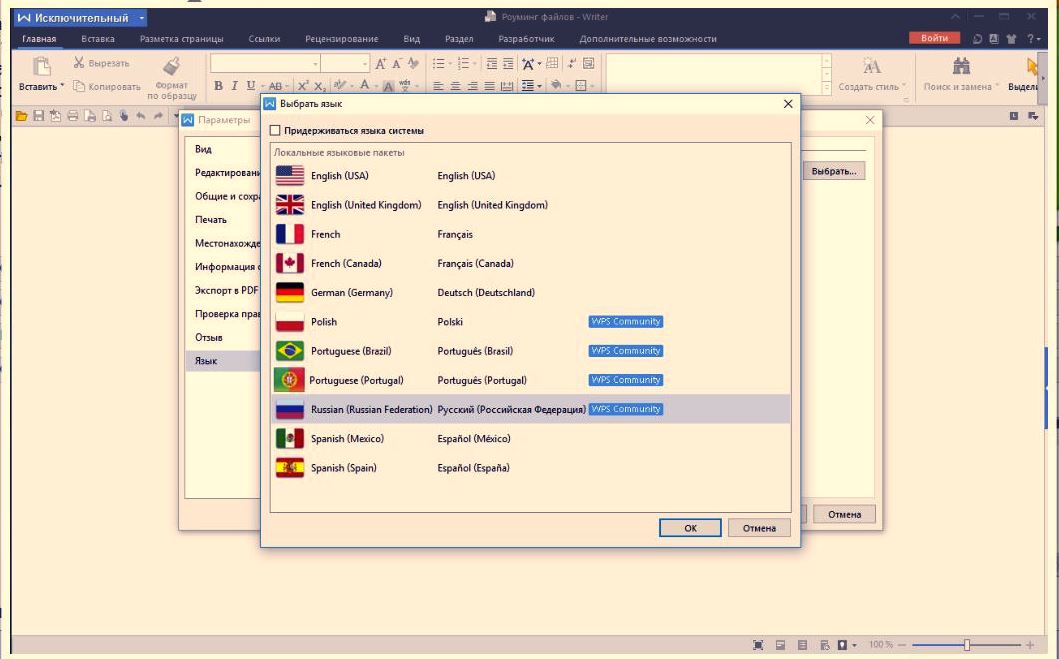This screenshot has height=659, width=1059.
Task: Expand the Вставить paste dropdown arrow
Action: (62, 86)
